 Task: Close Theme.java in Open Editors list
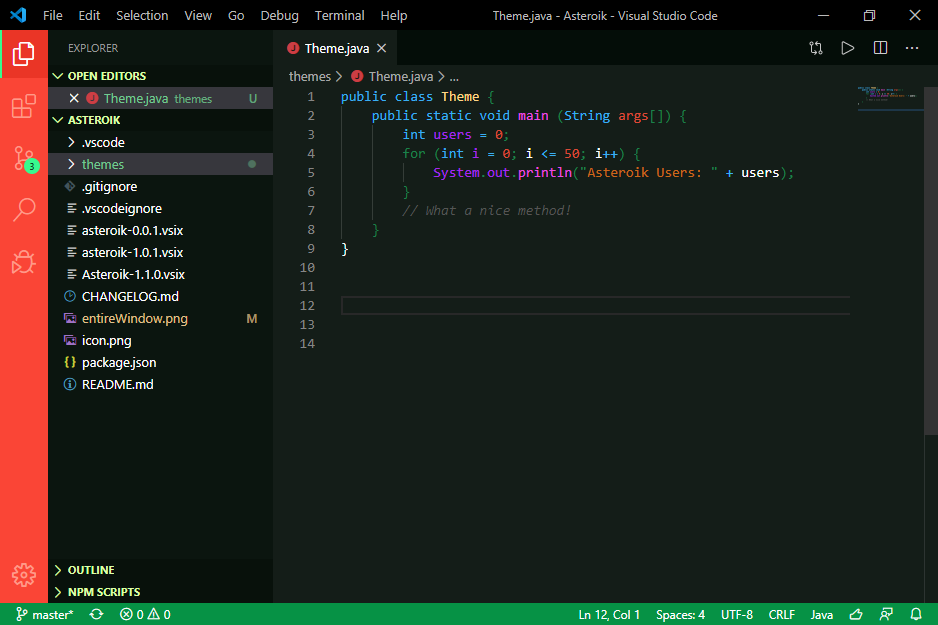(x=74, y=98)
